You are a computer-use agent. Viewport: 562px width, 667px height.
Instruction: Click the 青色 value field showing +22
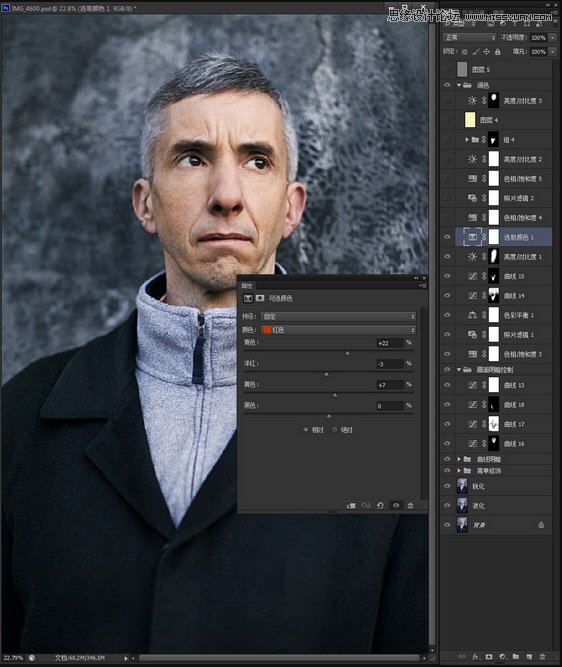[390, 343]
